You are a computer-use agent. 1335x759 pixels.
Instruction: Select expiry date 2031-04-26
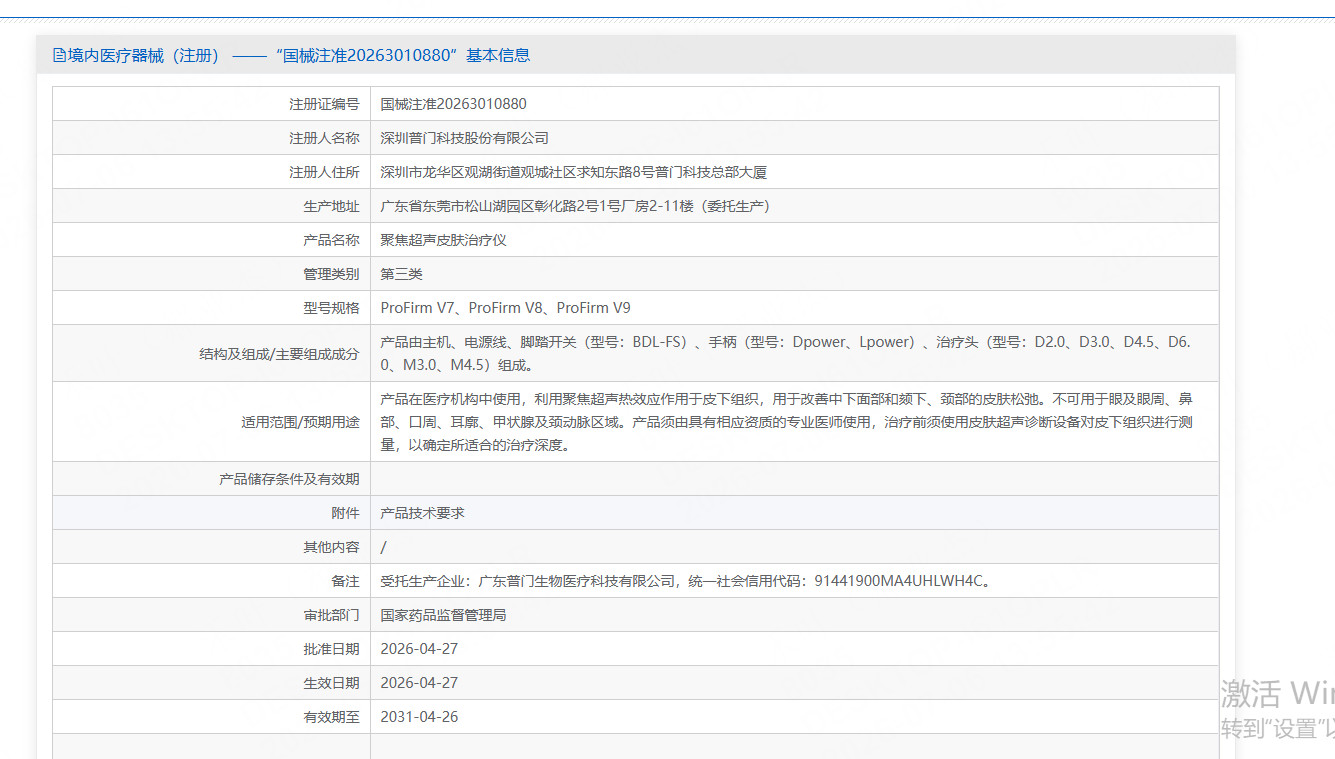point(419,717)
